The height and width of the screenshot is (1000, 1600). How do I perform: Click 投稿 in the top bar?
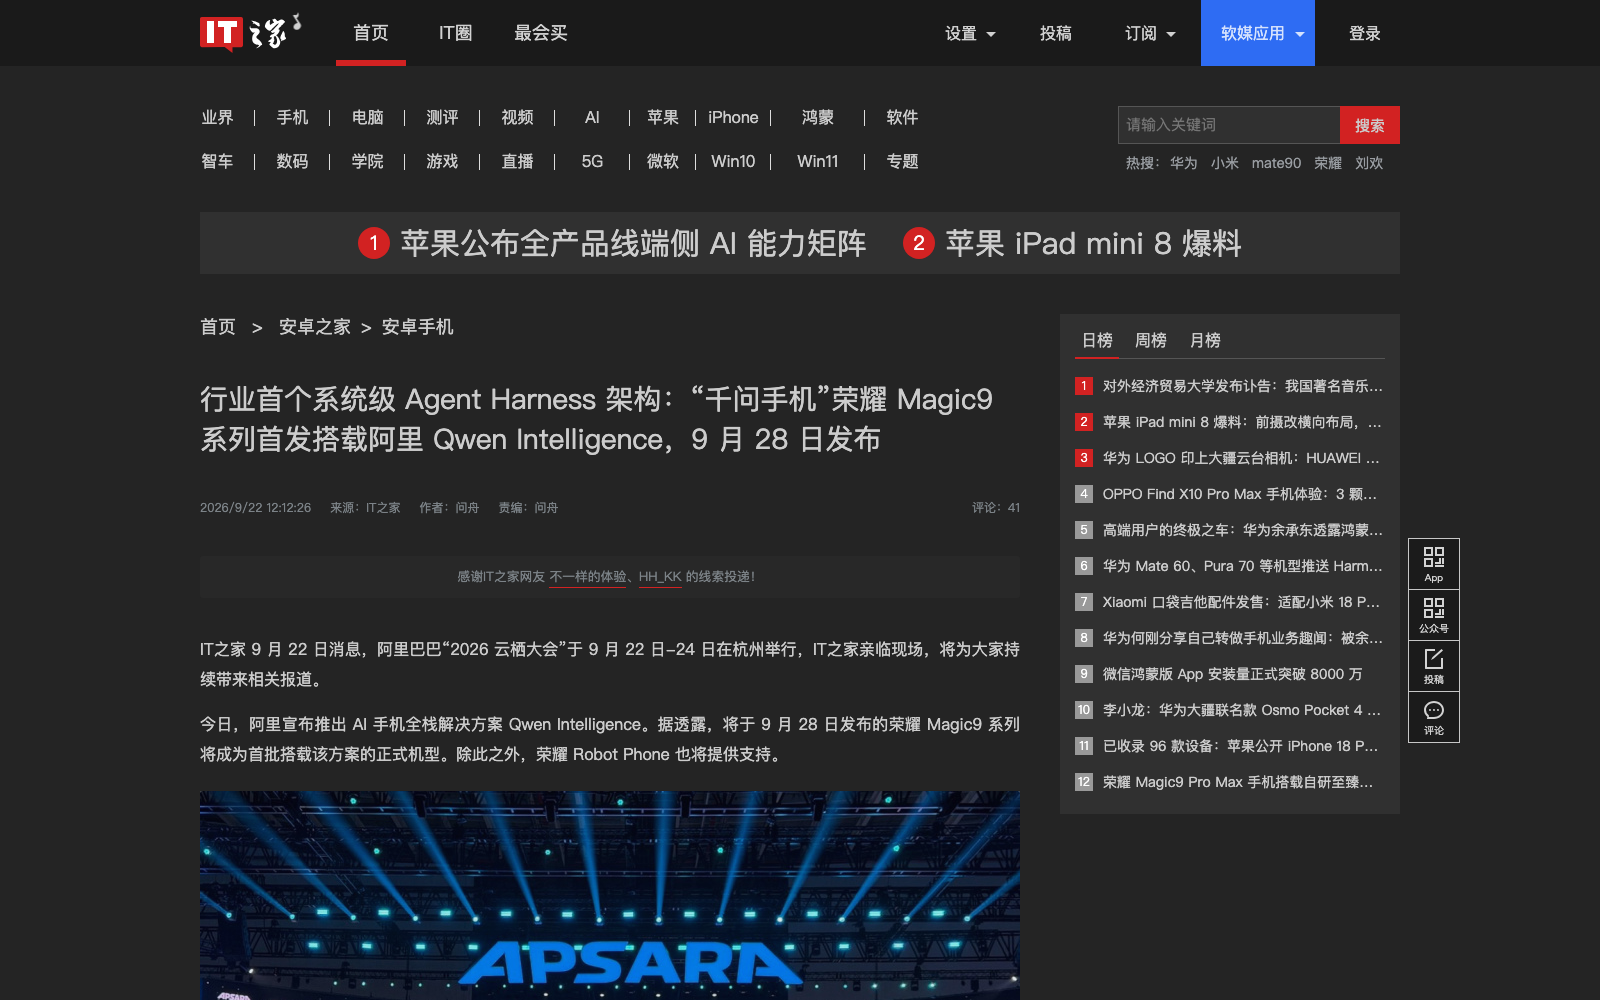point(1056,33)
